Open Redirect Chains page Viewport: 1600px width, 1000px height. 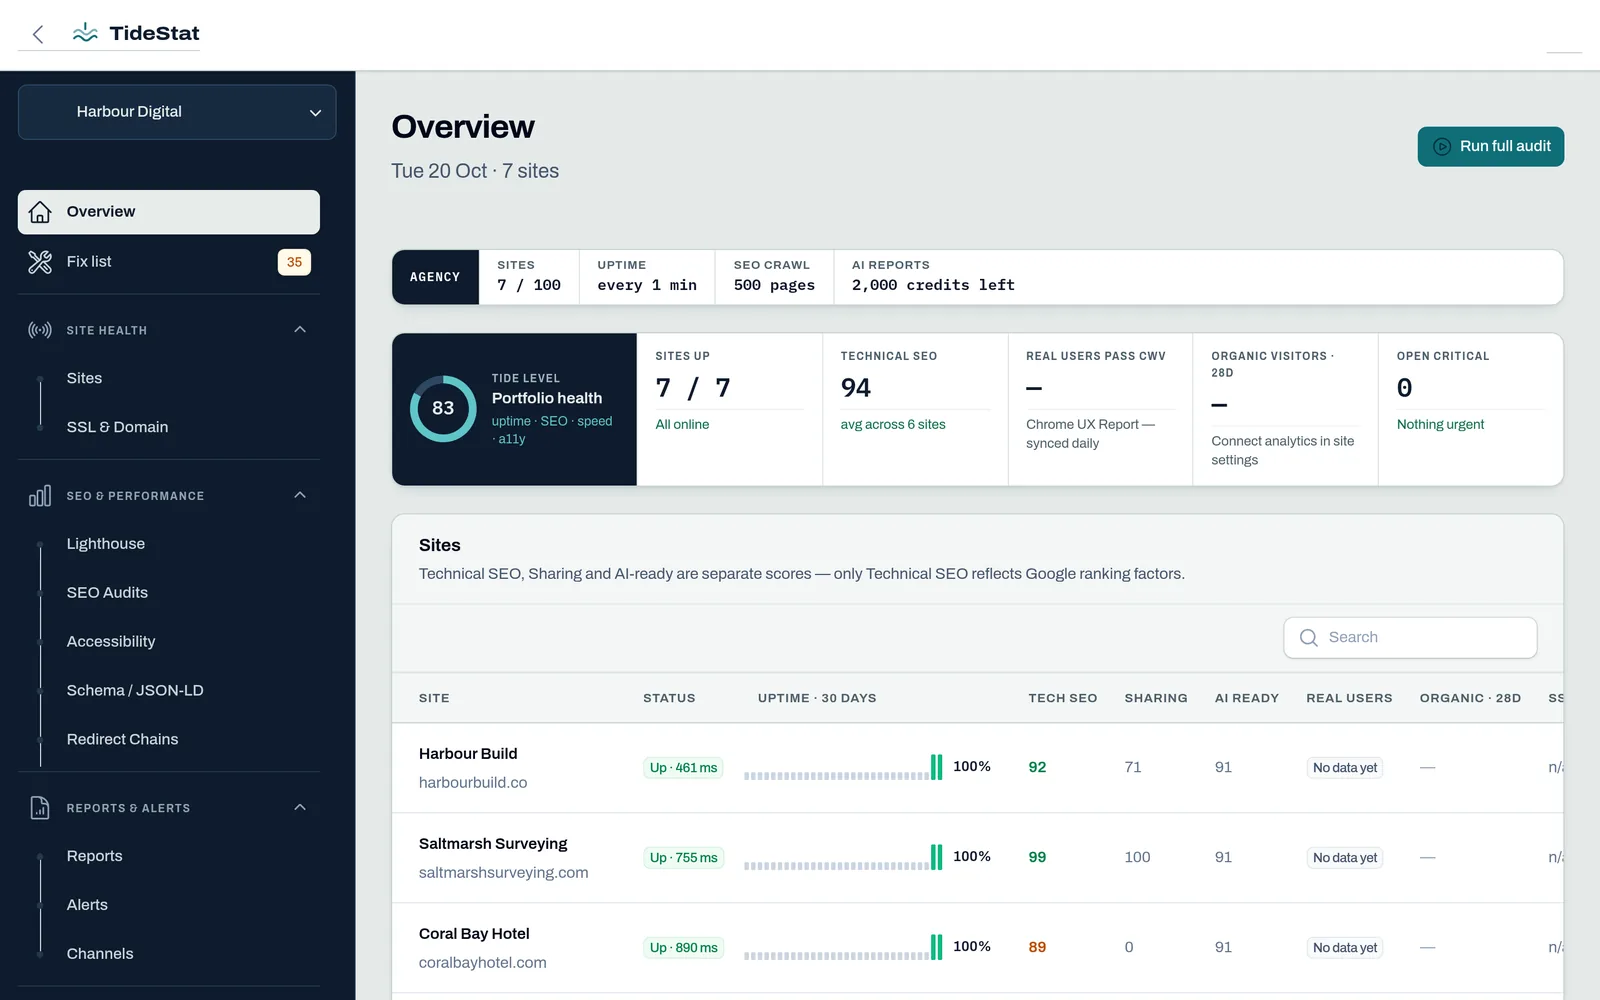(122, 740)
